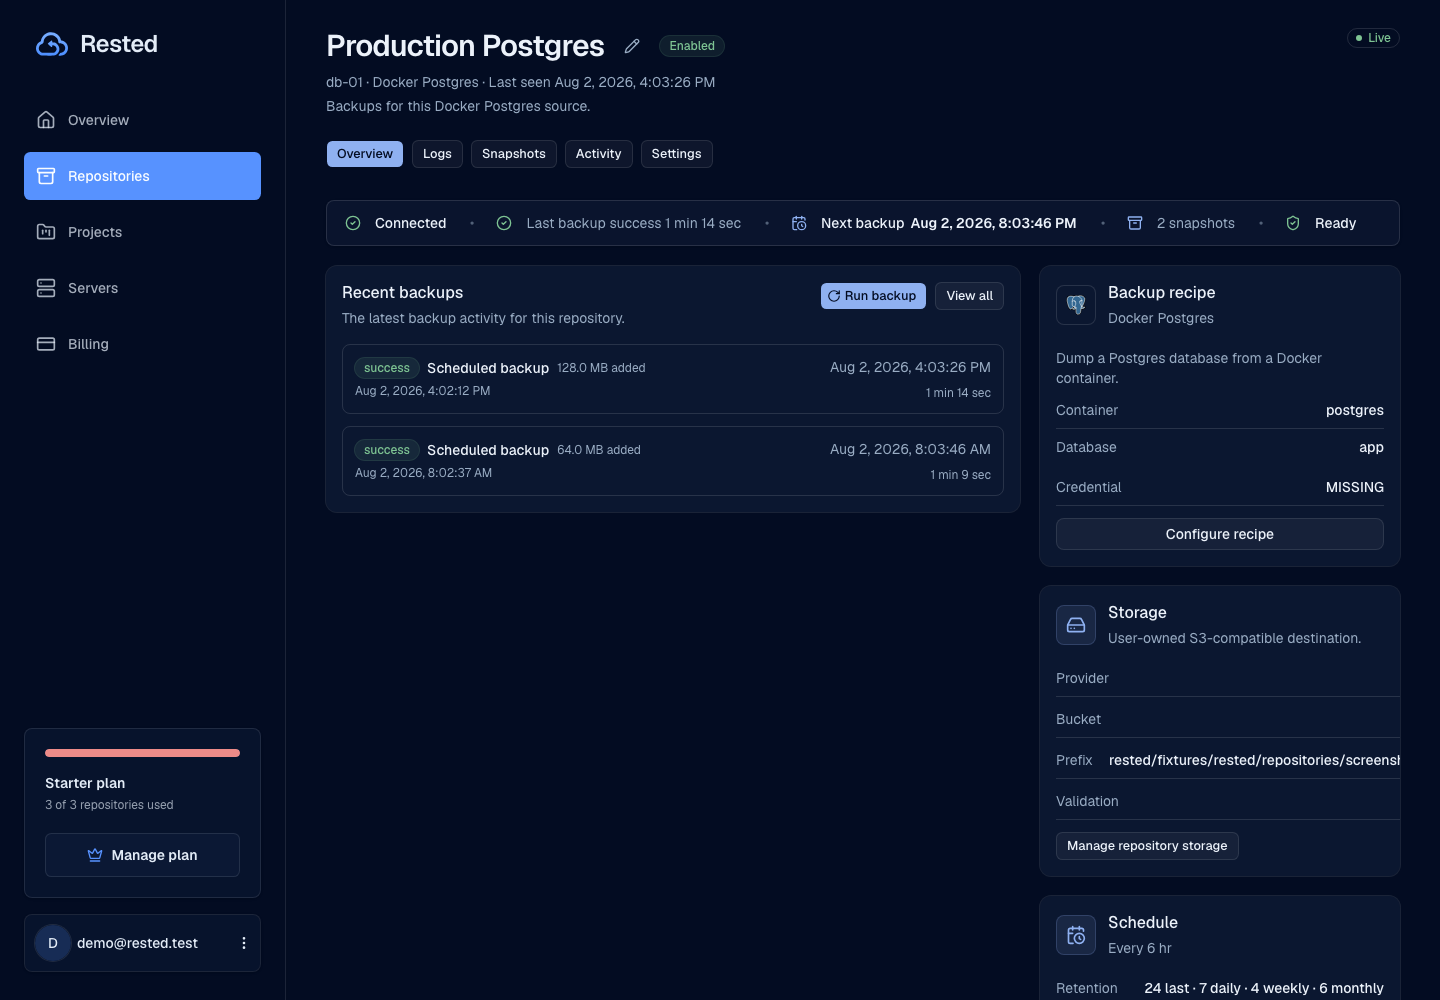Click the Repositories archive icon in sidebar
1440x1000 pixels.
[46, 176]
